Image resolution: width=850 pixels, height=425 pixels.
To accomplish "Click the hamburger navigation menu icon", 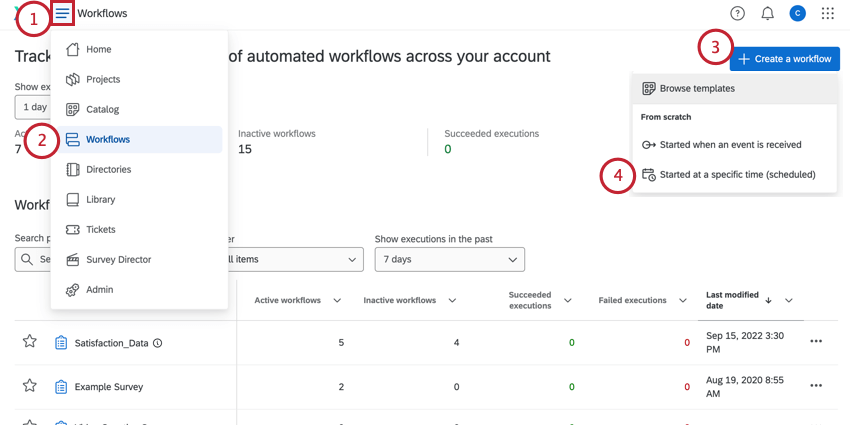I will (x=63, y=14).
